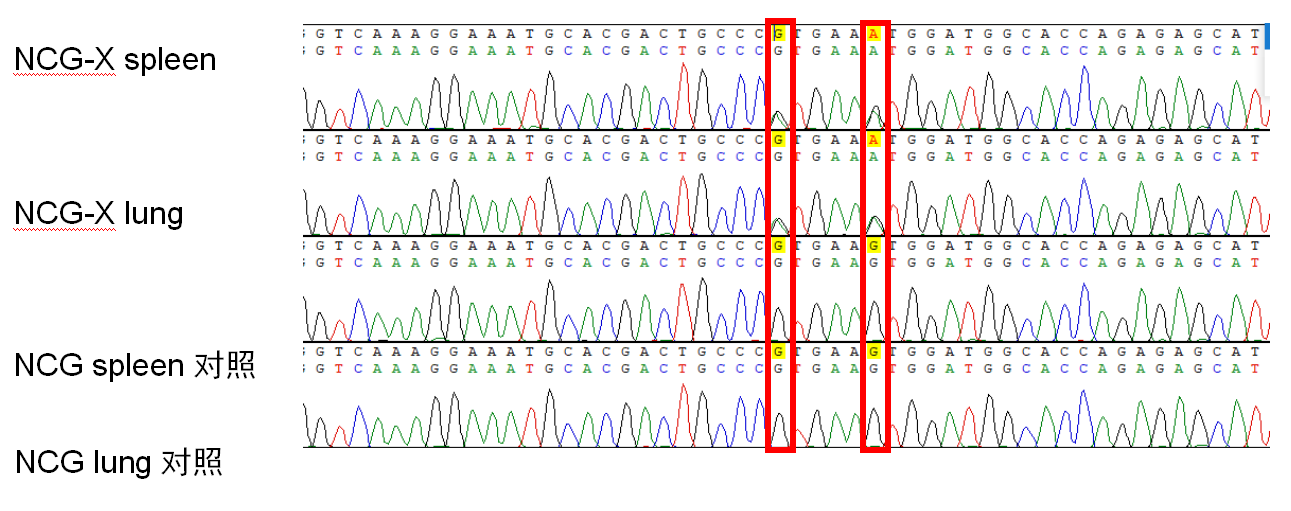Click the NCG-X spleen label
This screenshot has width=1291, height=511.
pos(115,60)
